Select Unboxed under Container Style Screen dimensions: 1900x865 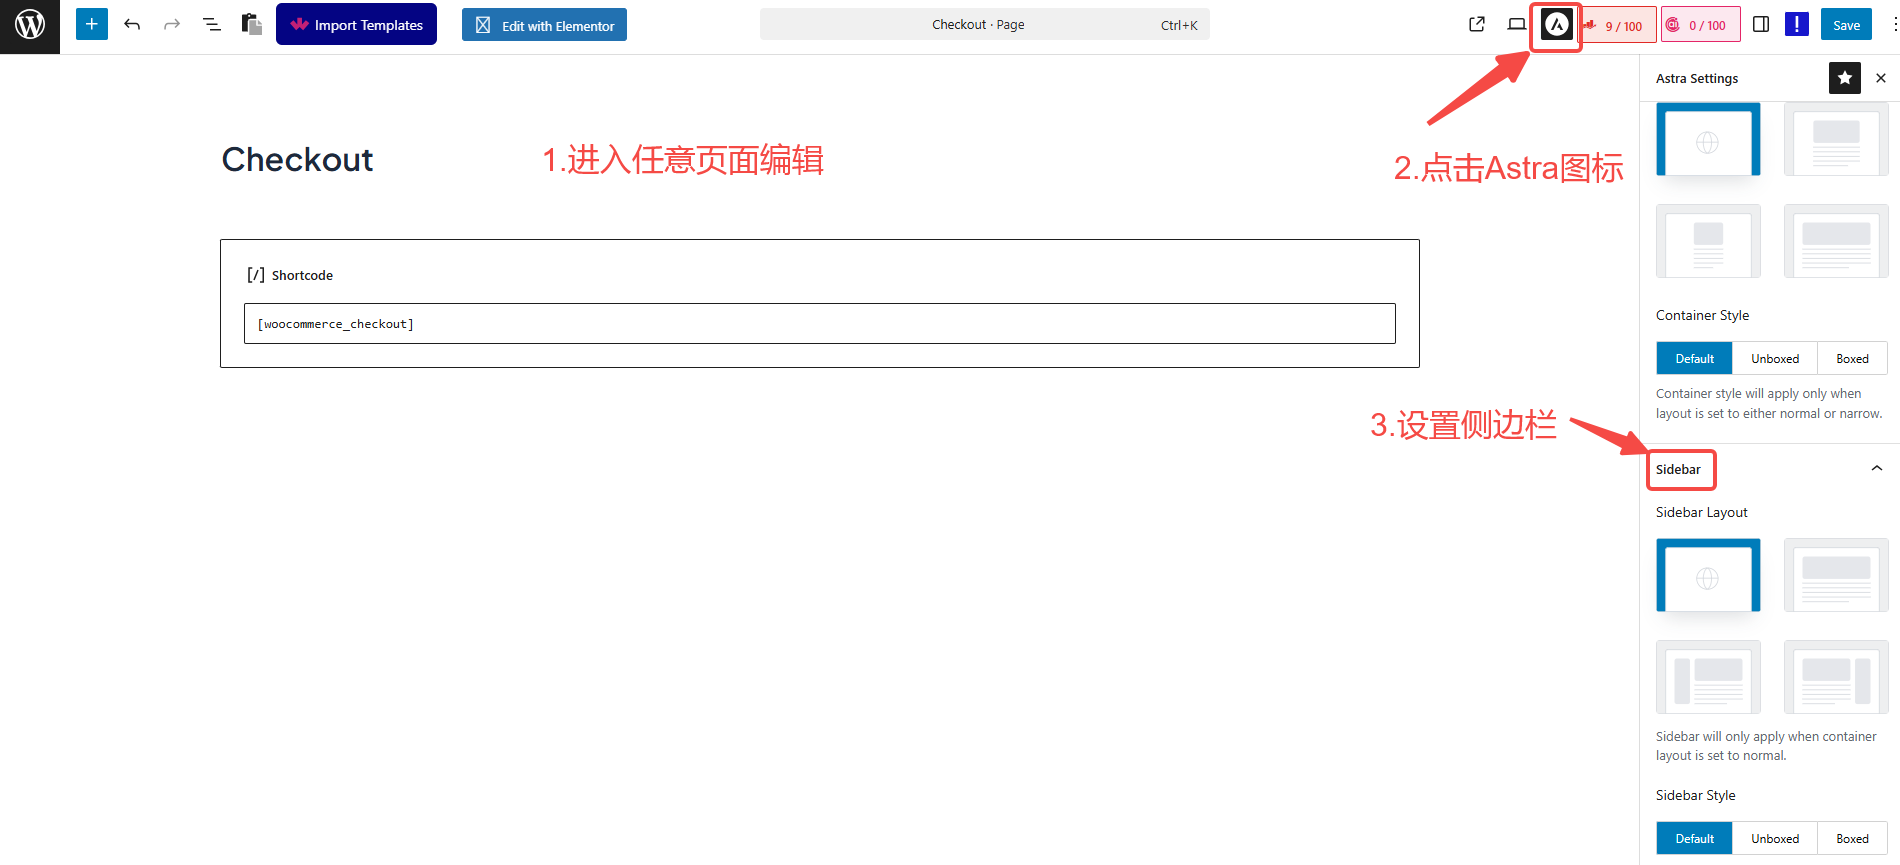coord(1774,359)
